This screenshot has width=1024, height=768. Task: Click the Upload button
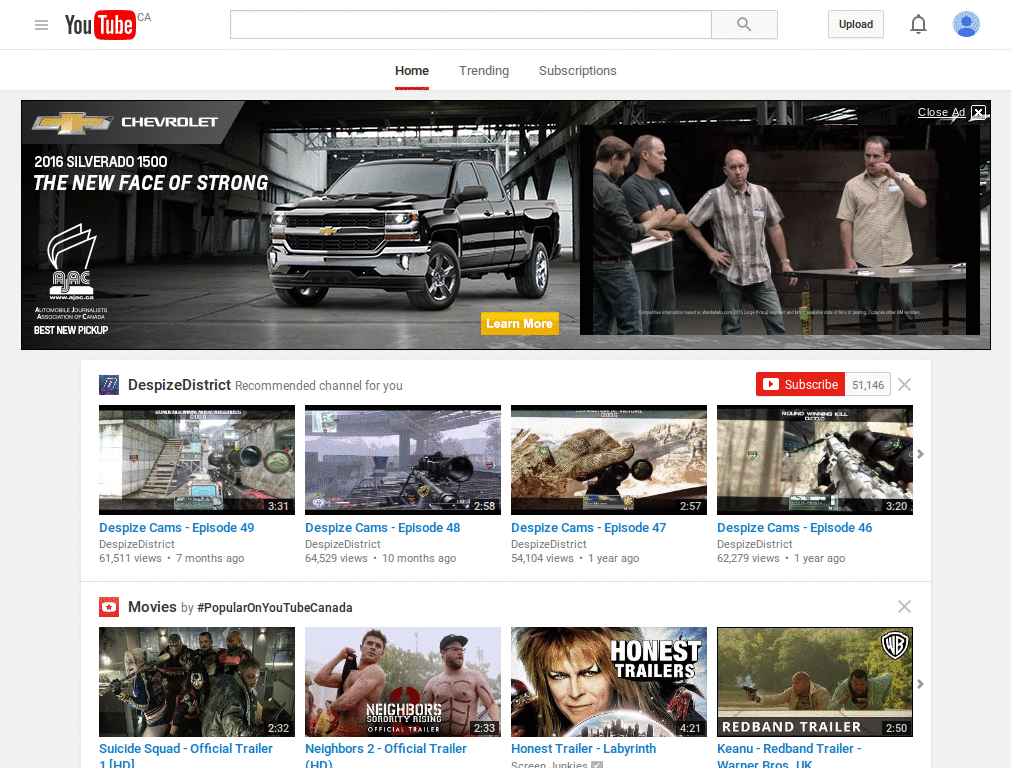pyautogui.click(x=856, y=24)
